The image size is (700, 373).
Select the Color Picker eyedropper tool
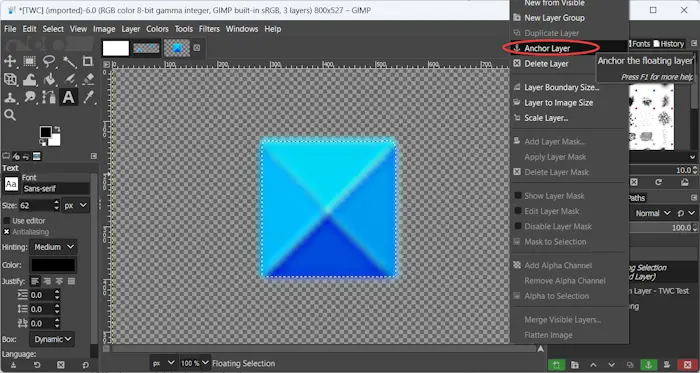point(88,97)
